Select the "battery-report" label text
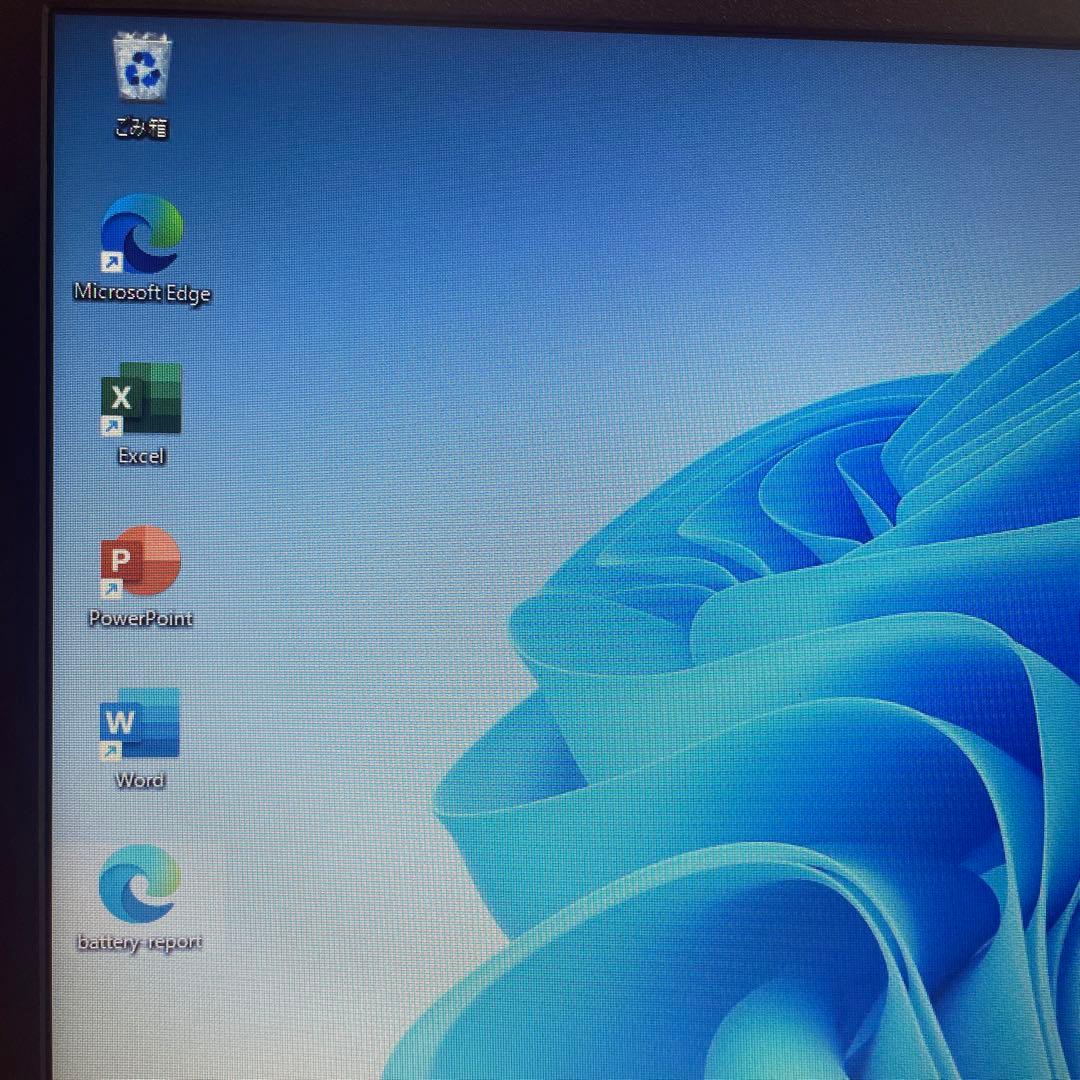This screenshot has height=1080, width=1080. 139,940
